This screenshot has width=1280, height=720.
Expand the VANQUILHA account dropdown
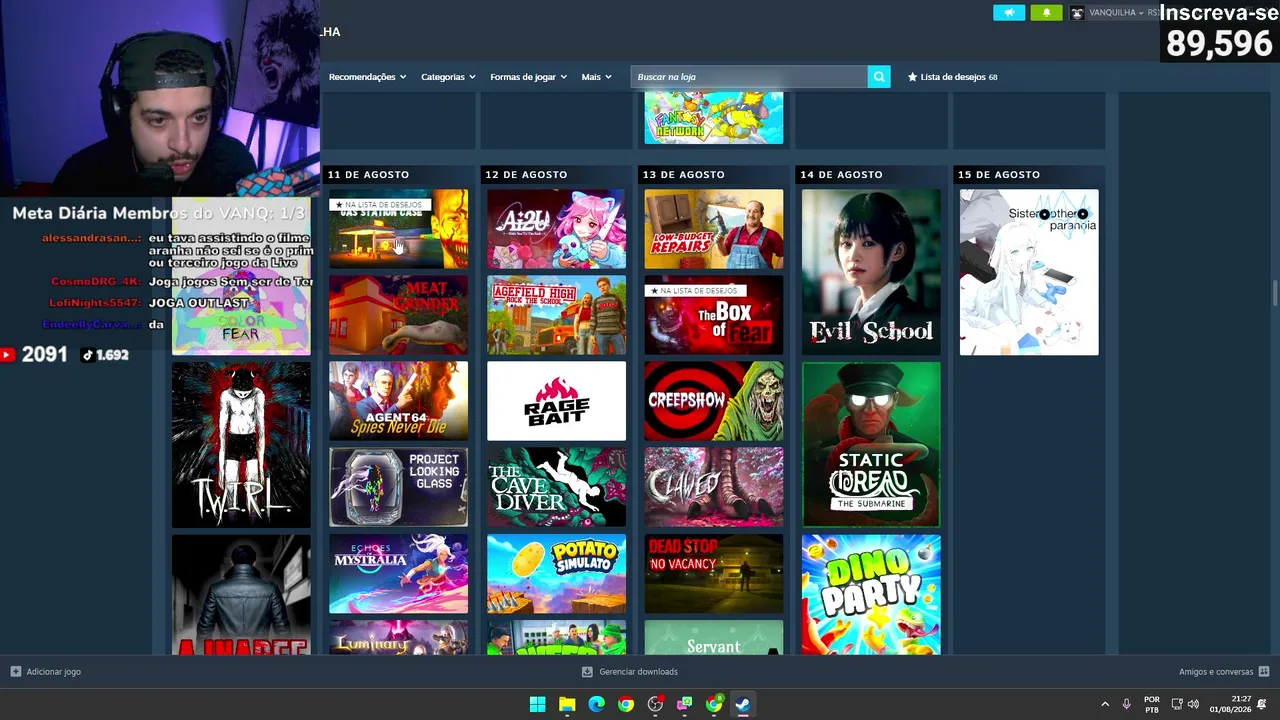tap(1116, 13)
